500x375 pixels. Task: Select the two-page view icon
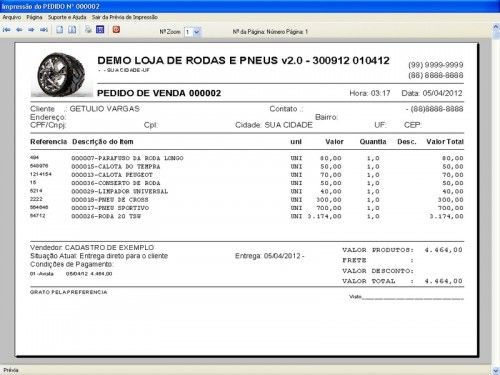[72, 30]
